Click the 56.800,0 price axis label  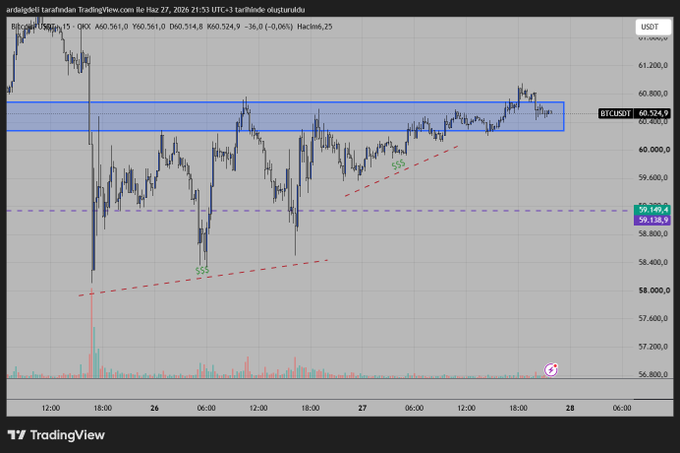653,374
